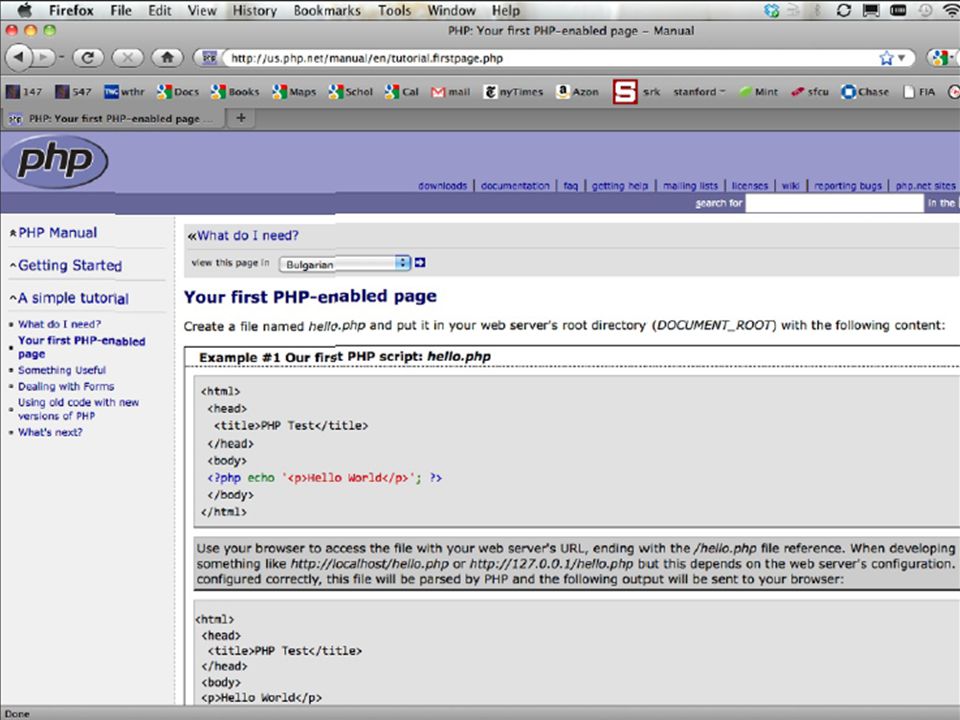
Task: Click the Stop loading X button
Action: (127, 58)
